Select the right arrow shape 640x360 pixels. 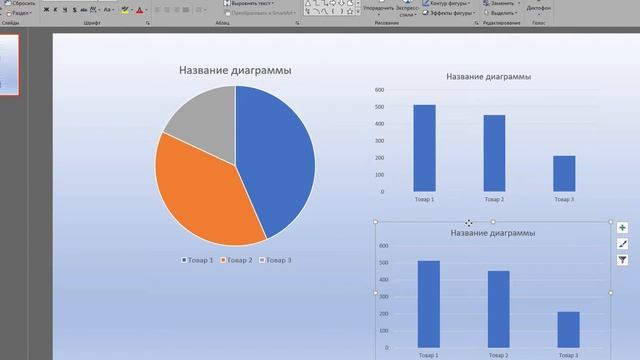click(333, 3)
